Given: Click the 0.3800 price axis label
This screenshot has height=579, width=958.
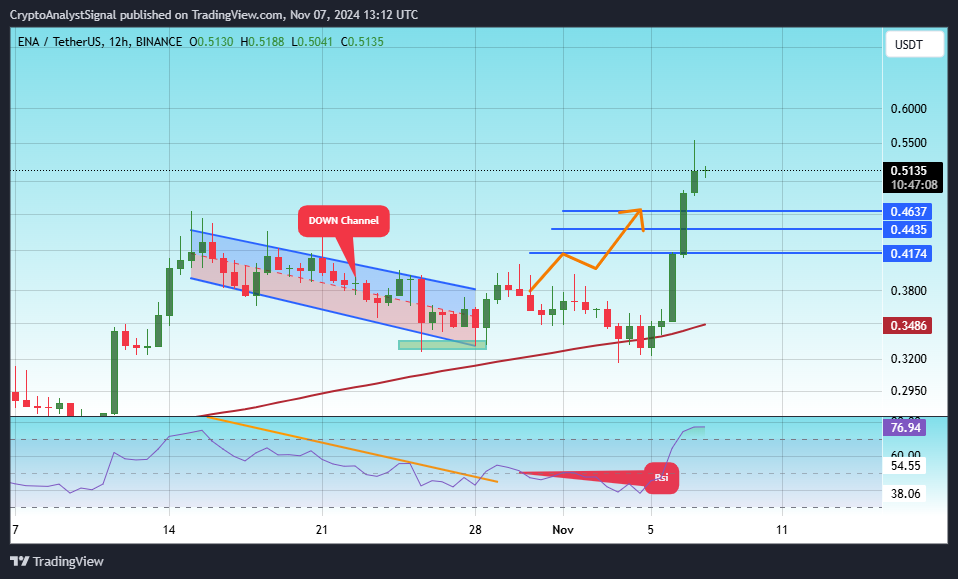Looking at the screenshot, I should tap(909, 291).
